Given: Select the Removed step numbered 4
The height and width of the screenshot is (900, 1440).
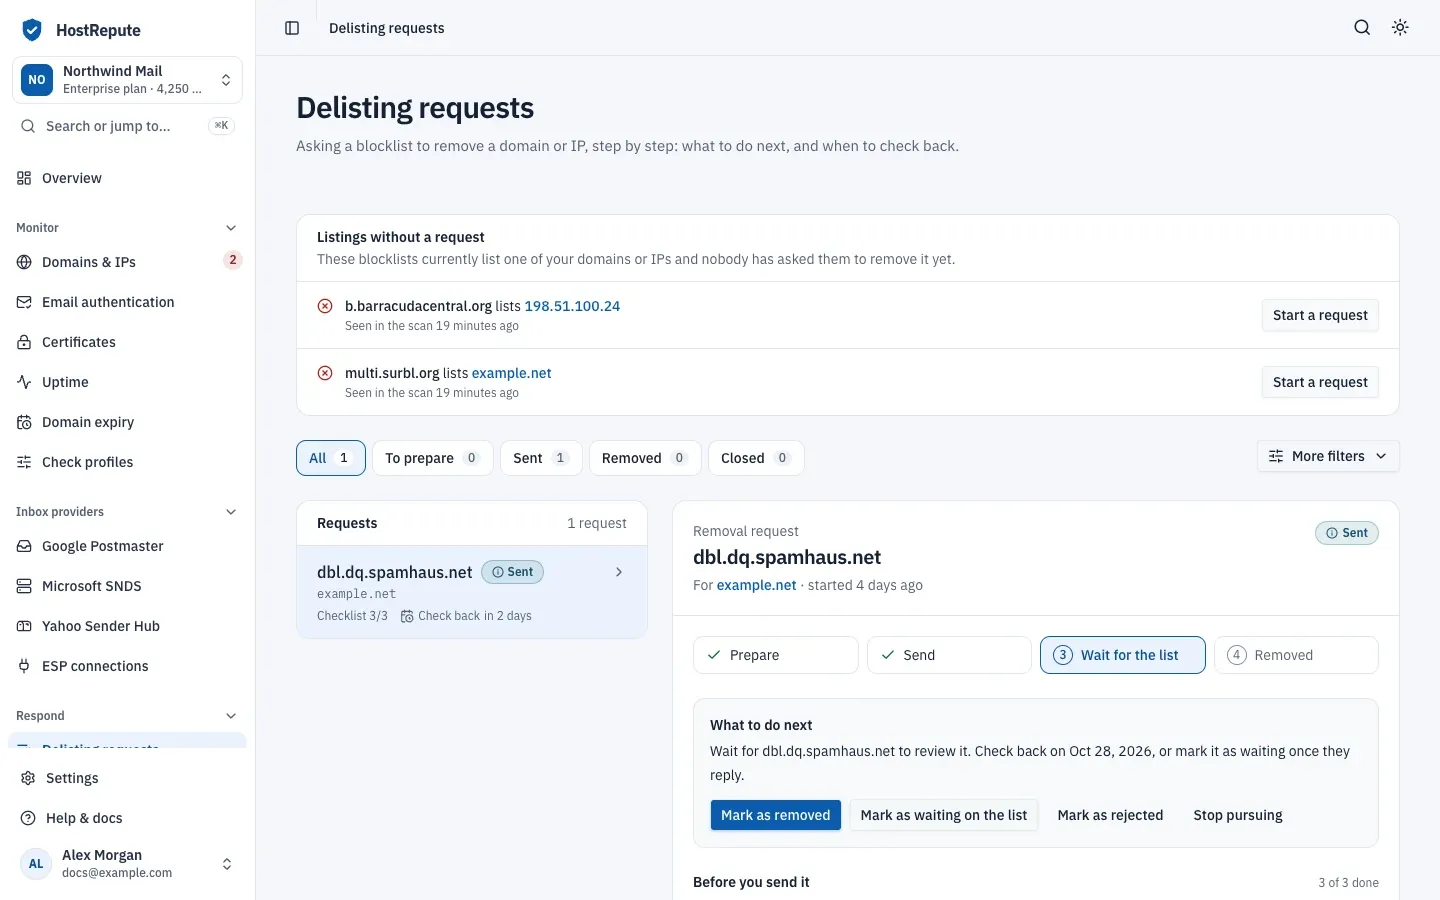Looking at the screenshot, I should click(1296, 655).
